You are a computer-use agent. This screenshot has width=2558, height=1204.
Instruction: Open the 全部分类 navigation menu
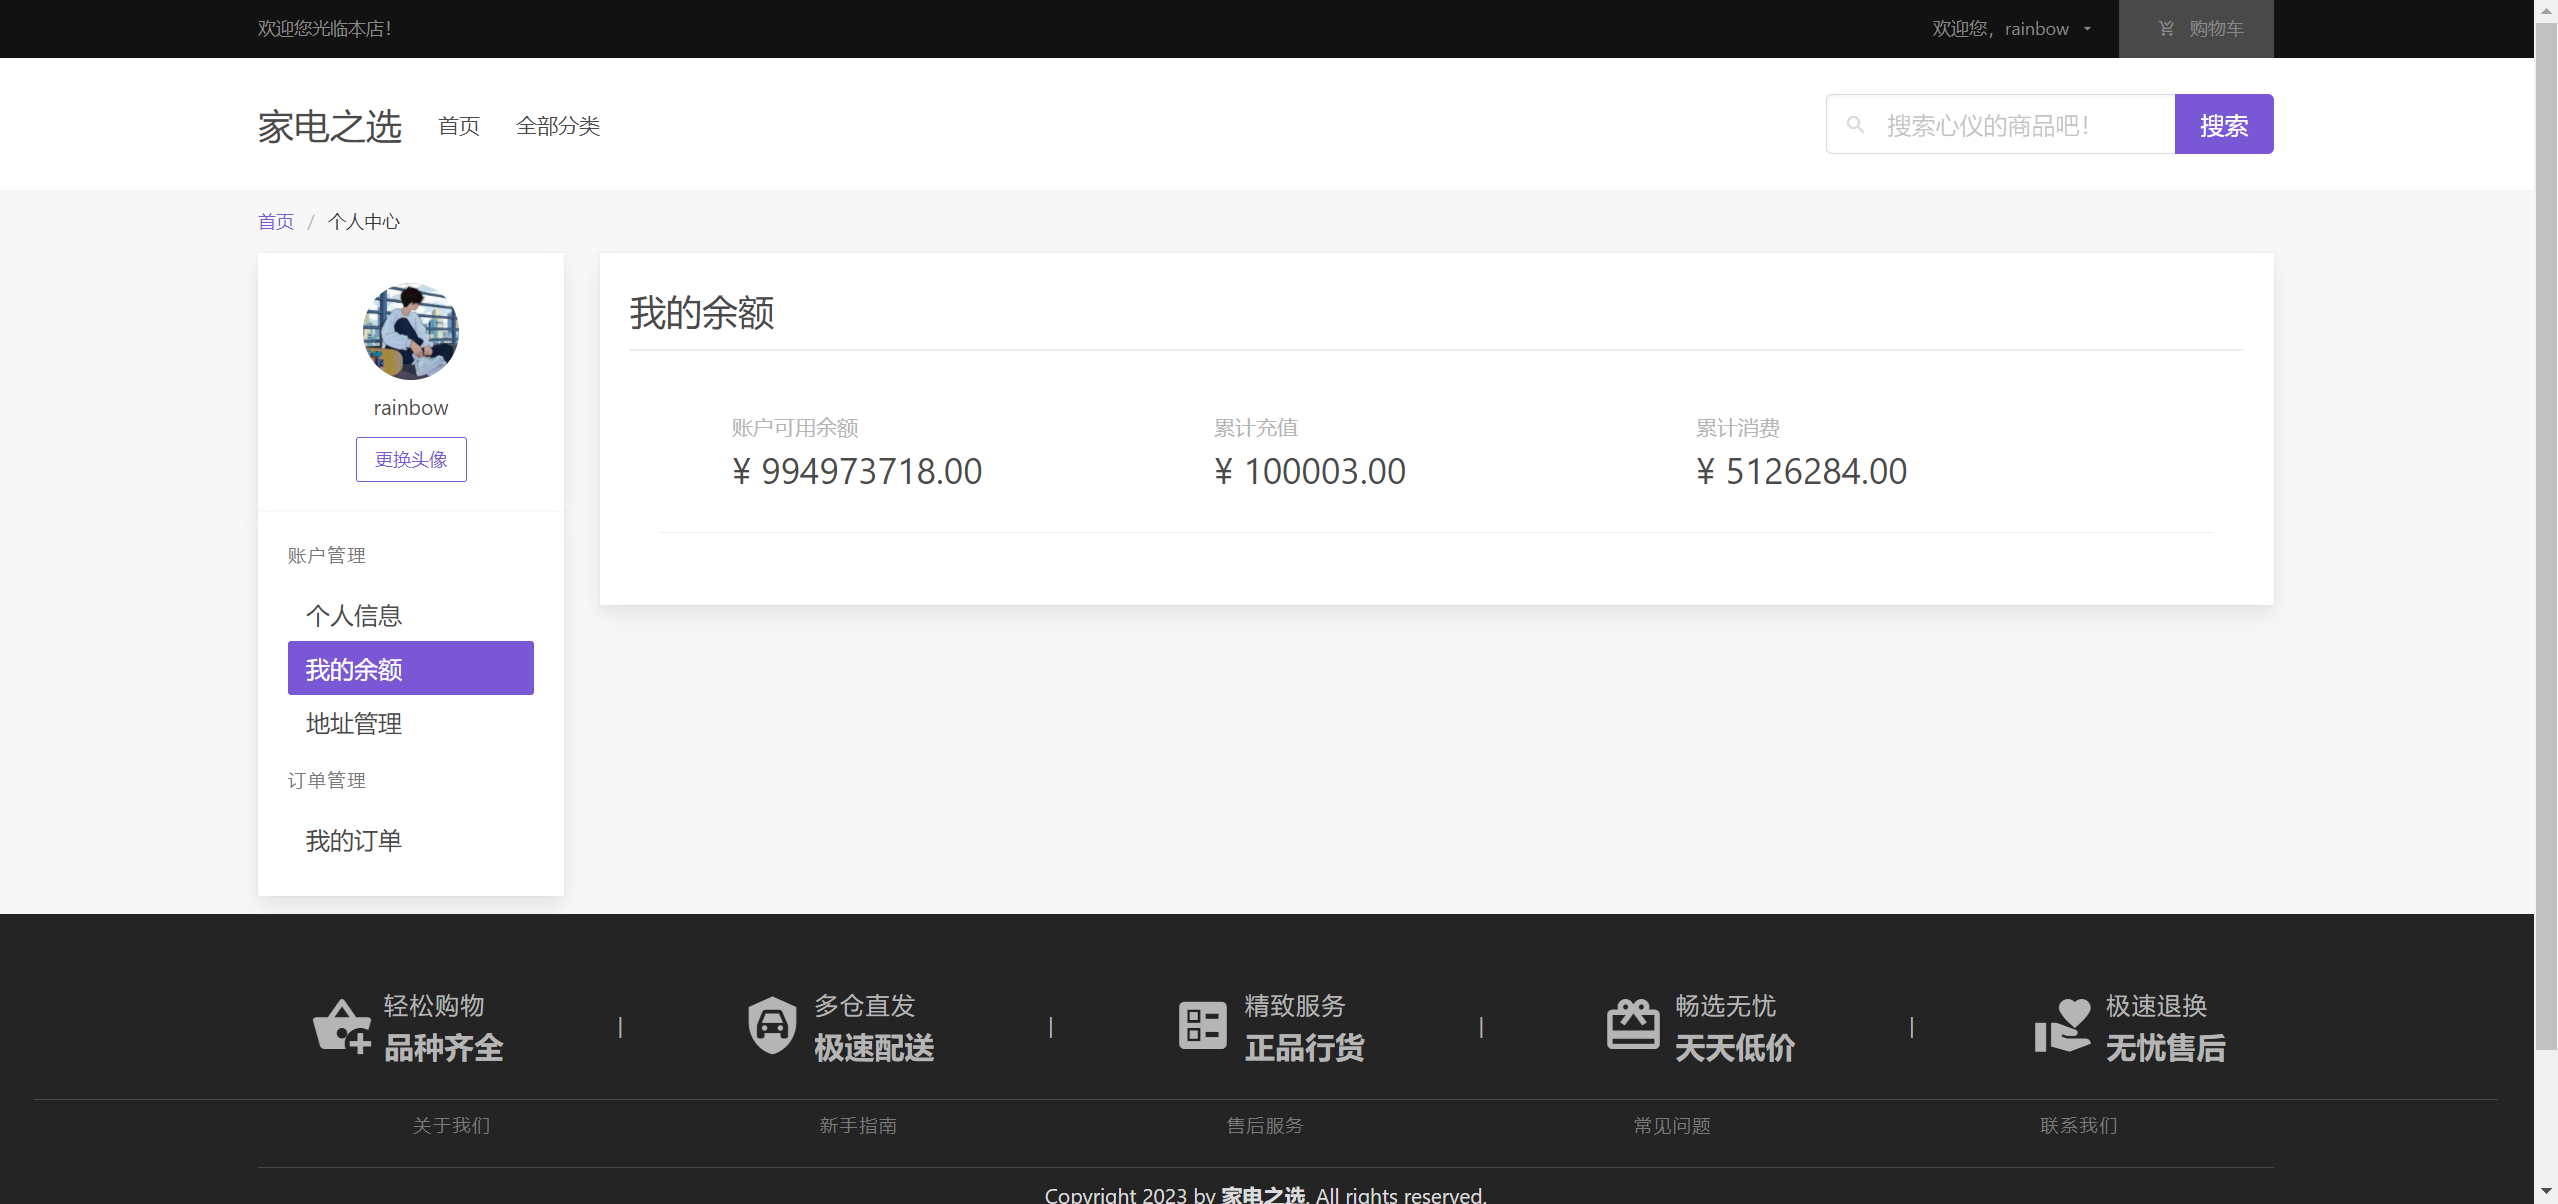point(558,126)
